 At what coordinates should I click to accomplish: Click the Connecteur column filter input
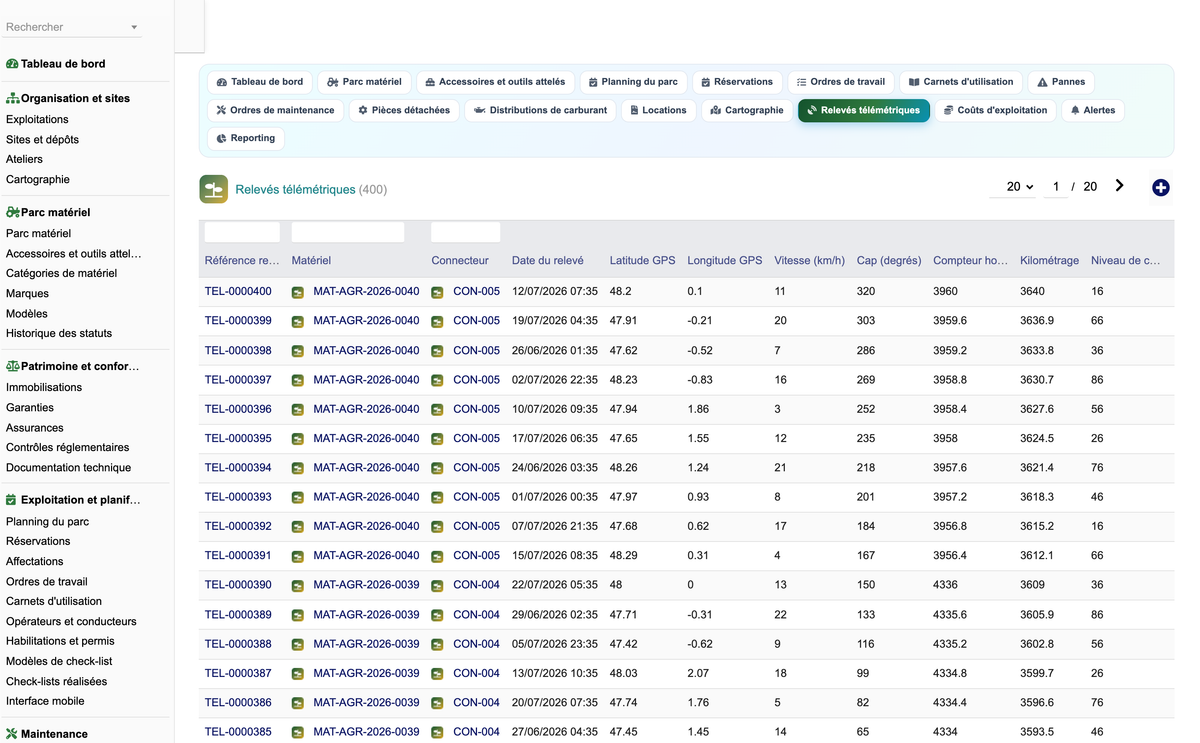[466, 232]
